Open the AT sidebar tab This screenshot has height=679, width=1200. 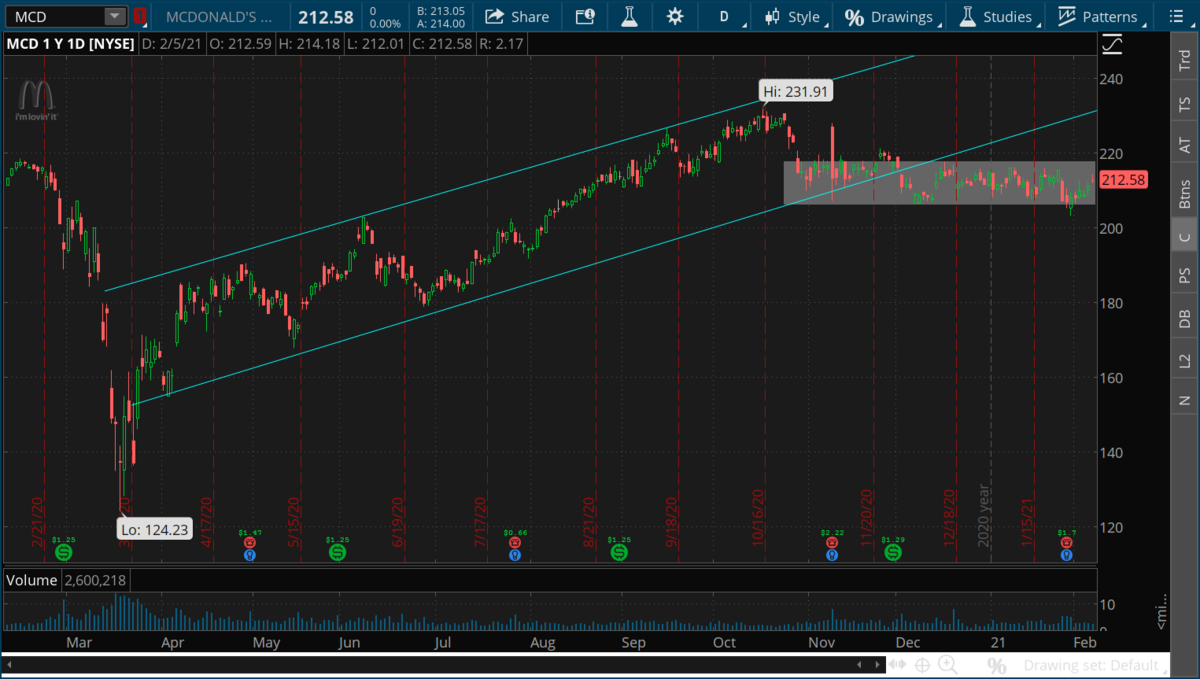[x=1185, y=146]
